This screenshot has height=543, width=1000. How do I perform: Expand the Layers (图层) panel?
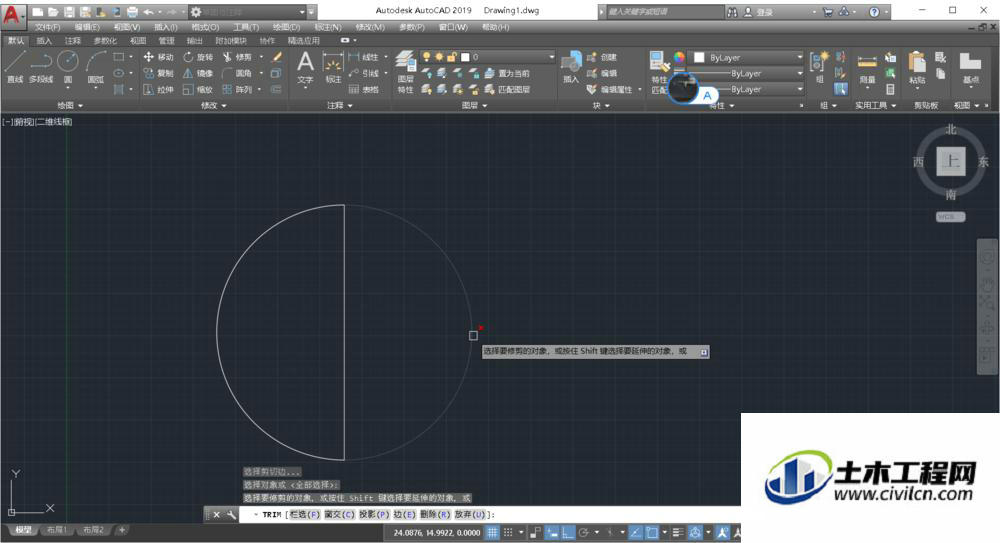click(x=474, y=105)
